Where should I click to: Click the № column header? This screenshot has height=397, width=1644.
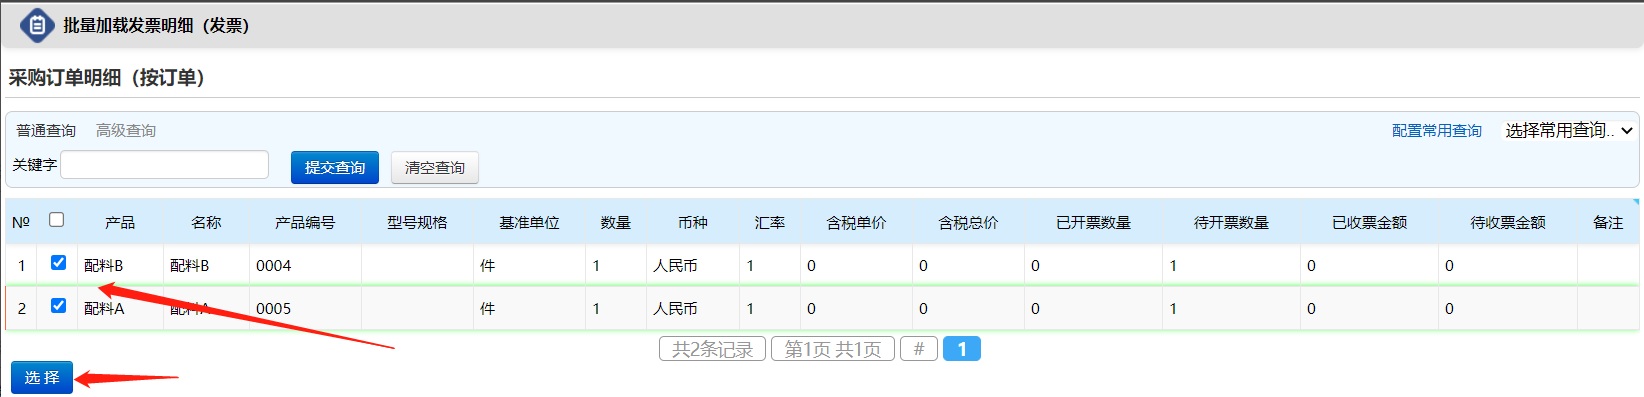21,223
